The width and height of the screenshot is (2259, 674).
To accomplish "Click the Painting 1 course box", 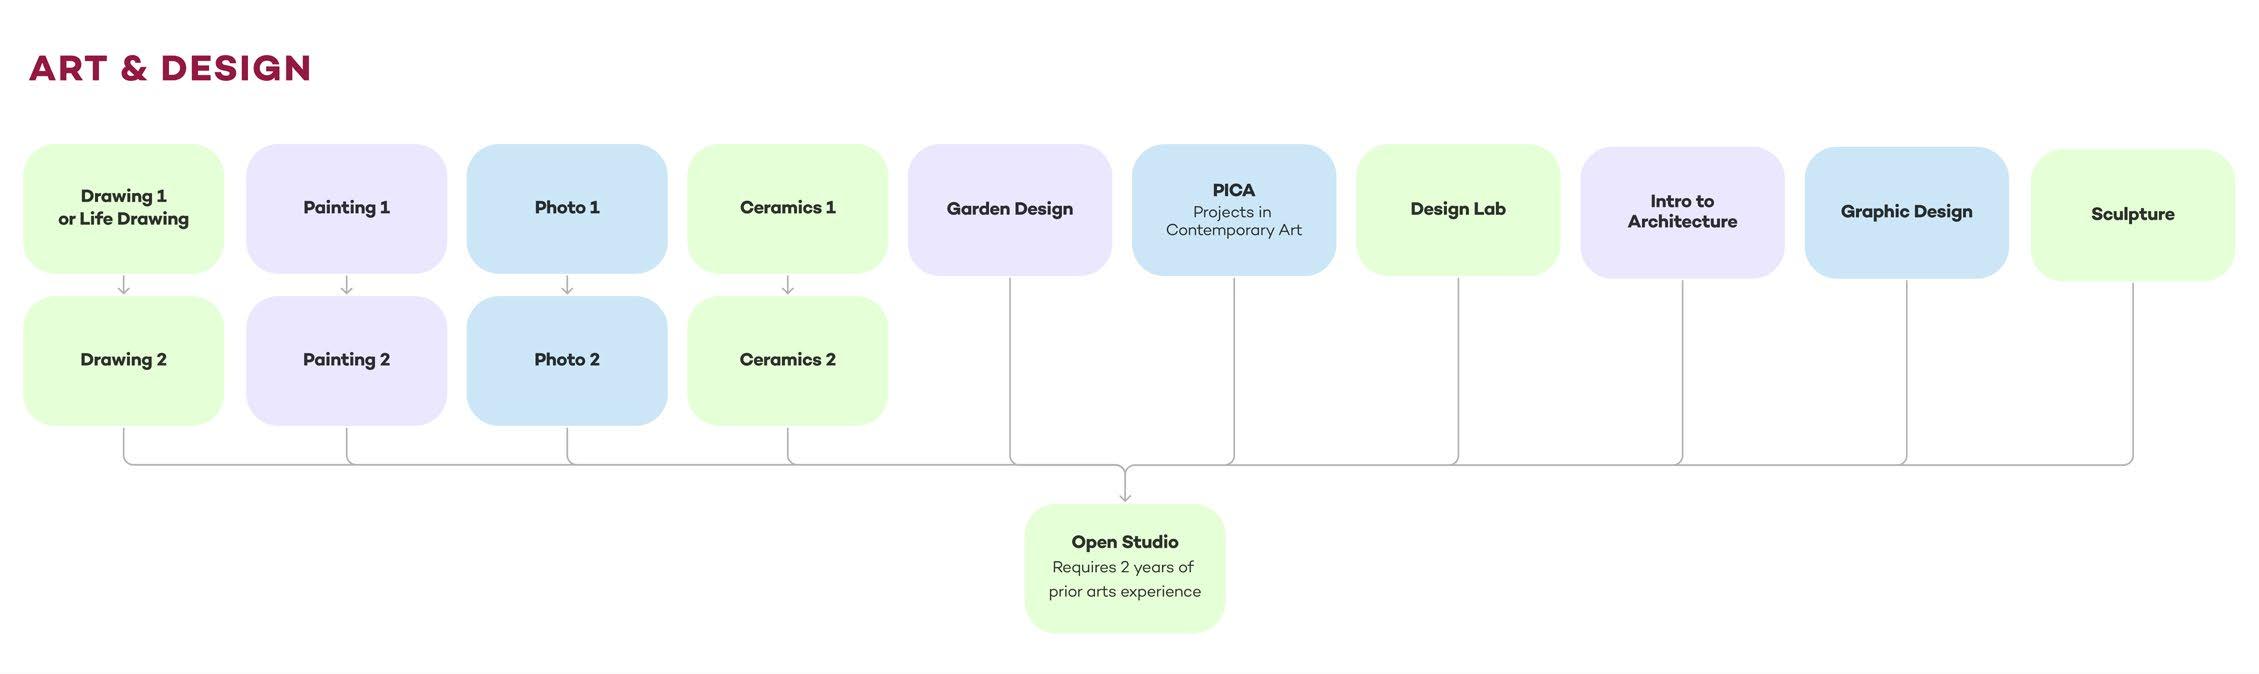I will point(346,208).
